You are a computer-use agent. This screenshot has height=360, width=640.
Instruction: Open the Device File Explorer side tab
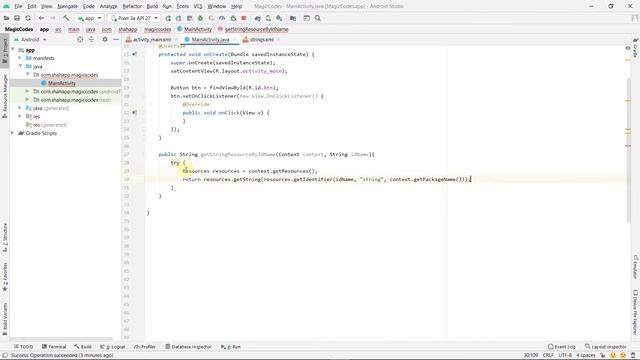coord(635,312)
